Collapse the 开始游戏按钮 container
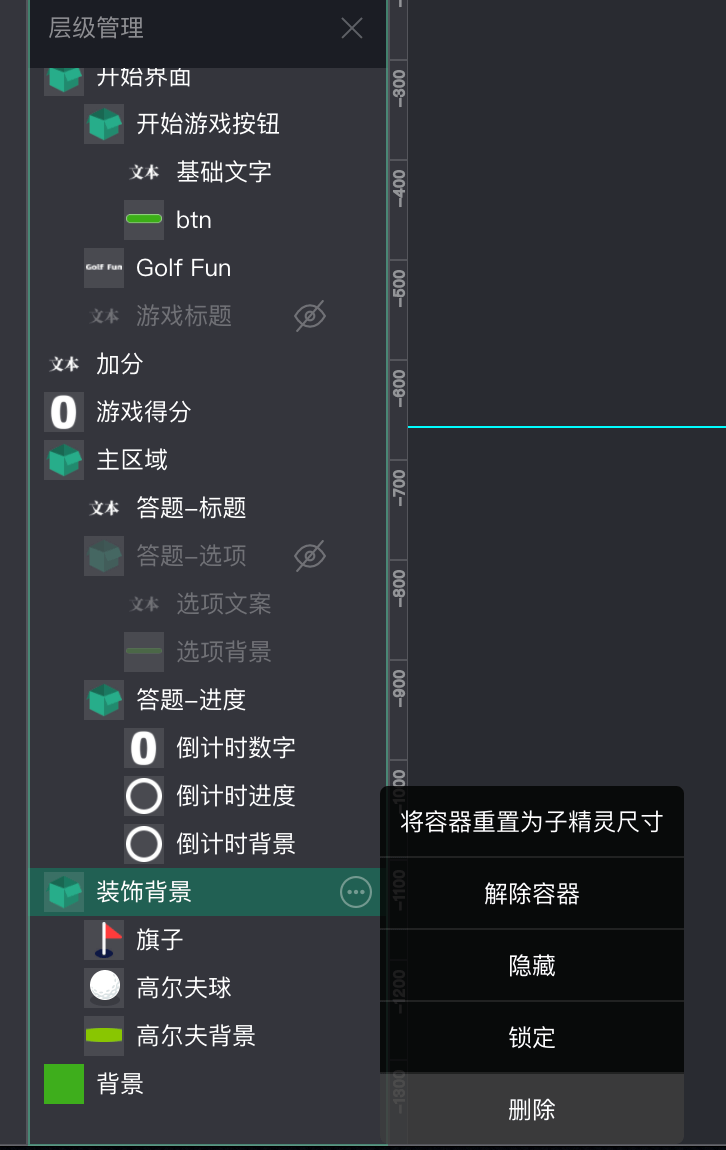Viewport: 726px width, 1150px height. [x=104, y=124]
